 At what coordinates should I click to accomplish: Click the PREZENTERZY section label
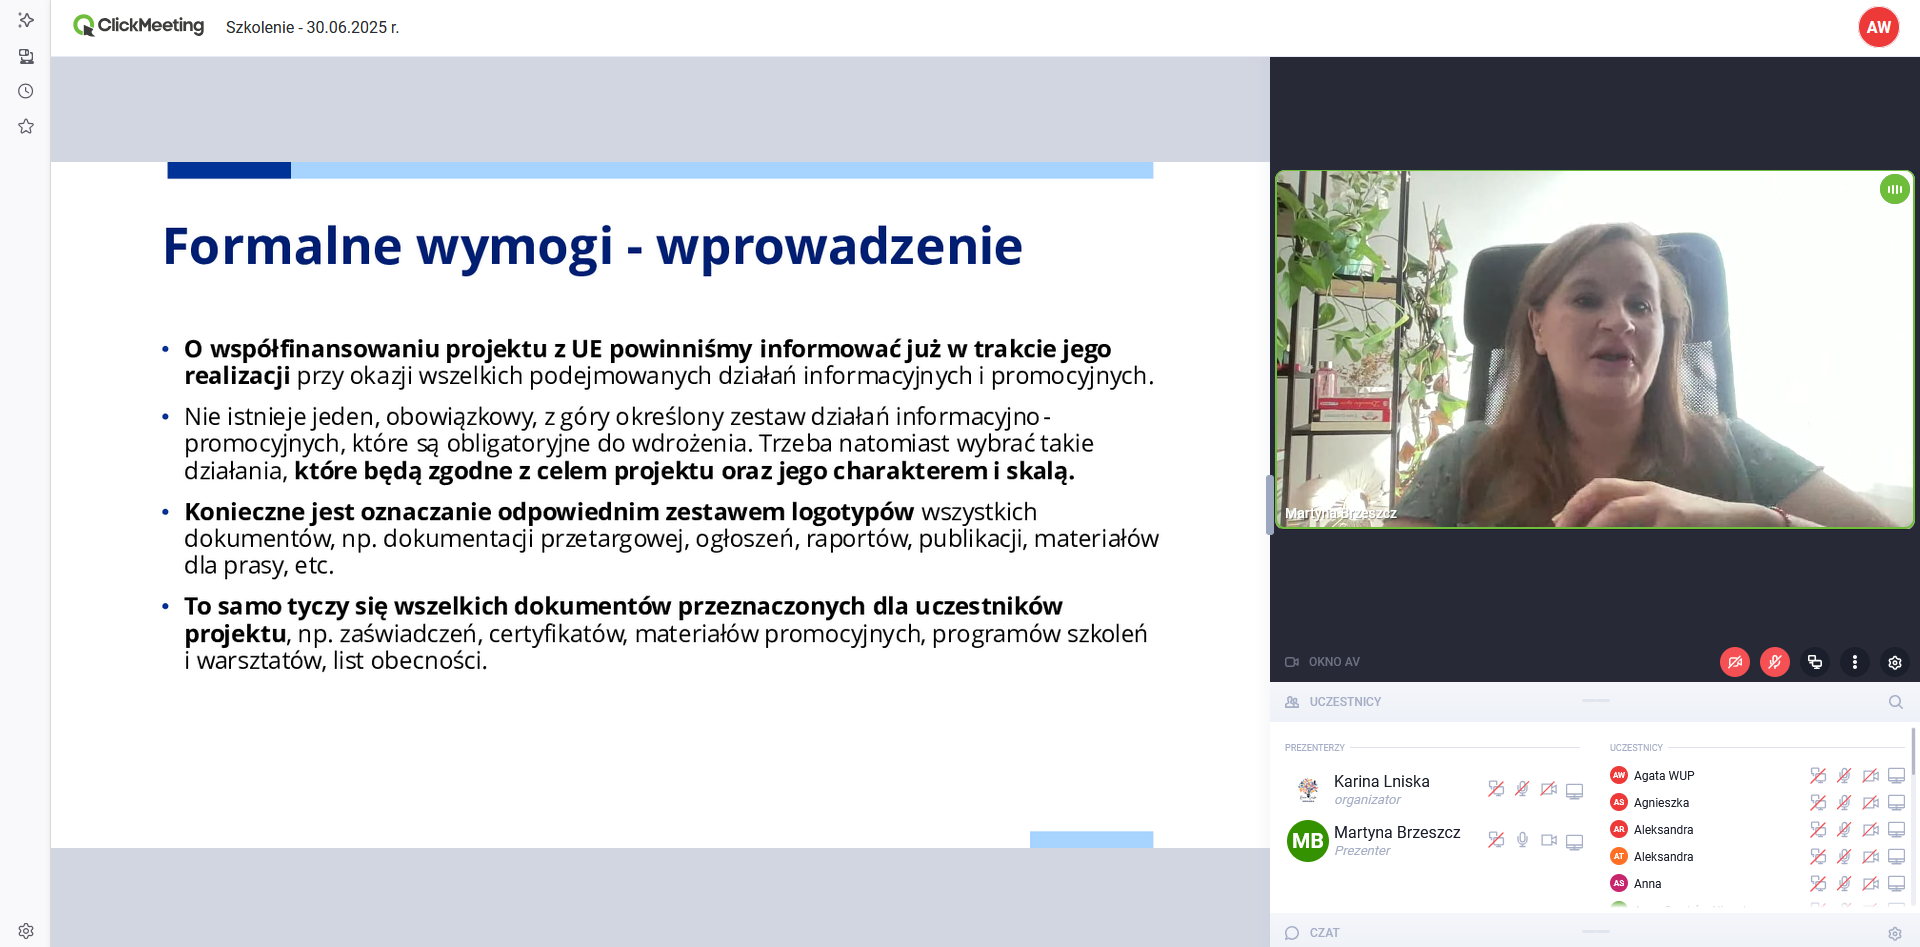point(1314,748)
